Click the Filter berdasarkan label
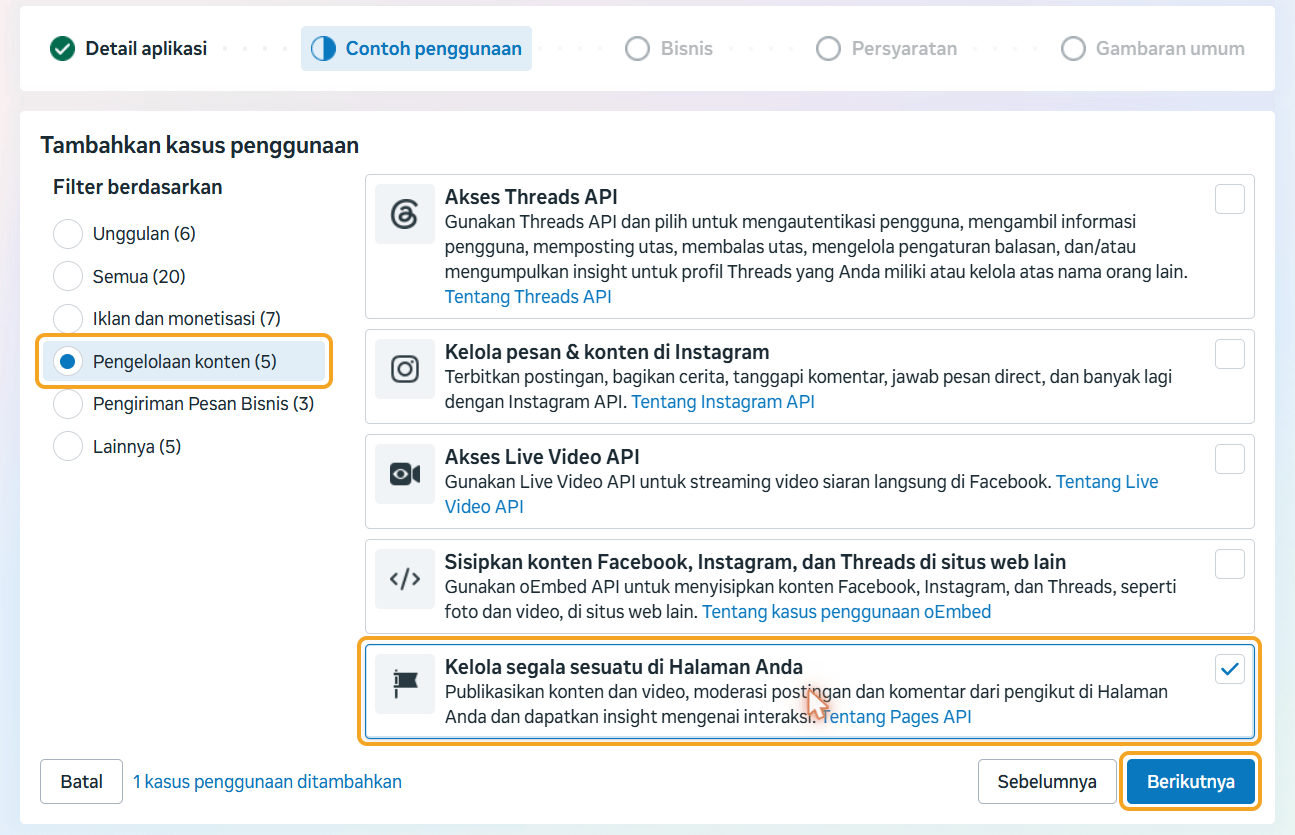 tap(138, 187)
